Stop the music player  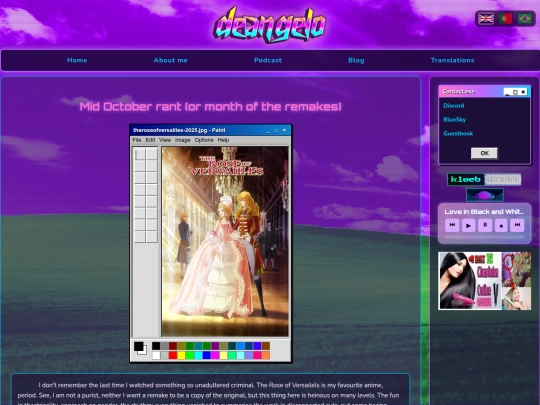[x=501, y=225]
